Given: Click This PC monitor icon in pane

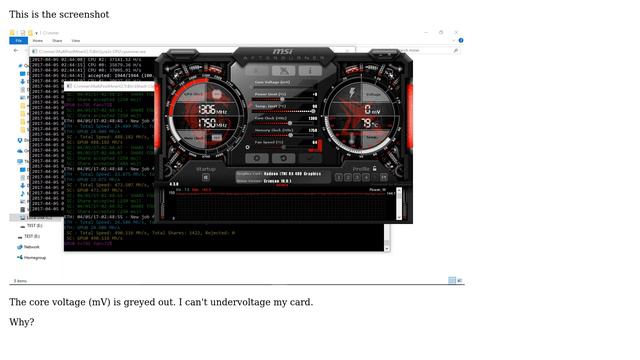Looking at the screenshot, I should tap(20, 161).
